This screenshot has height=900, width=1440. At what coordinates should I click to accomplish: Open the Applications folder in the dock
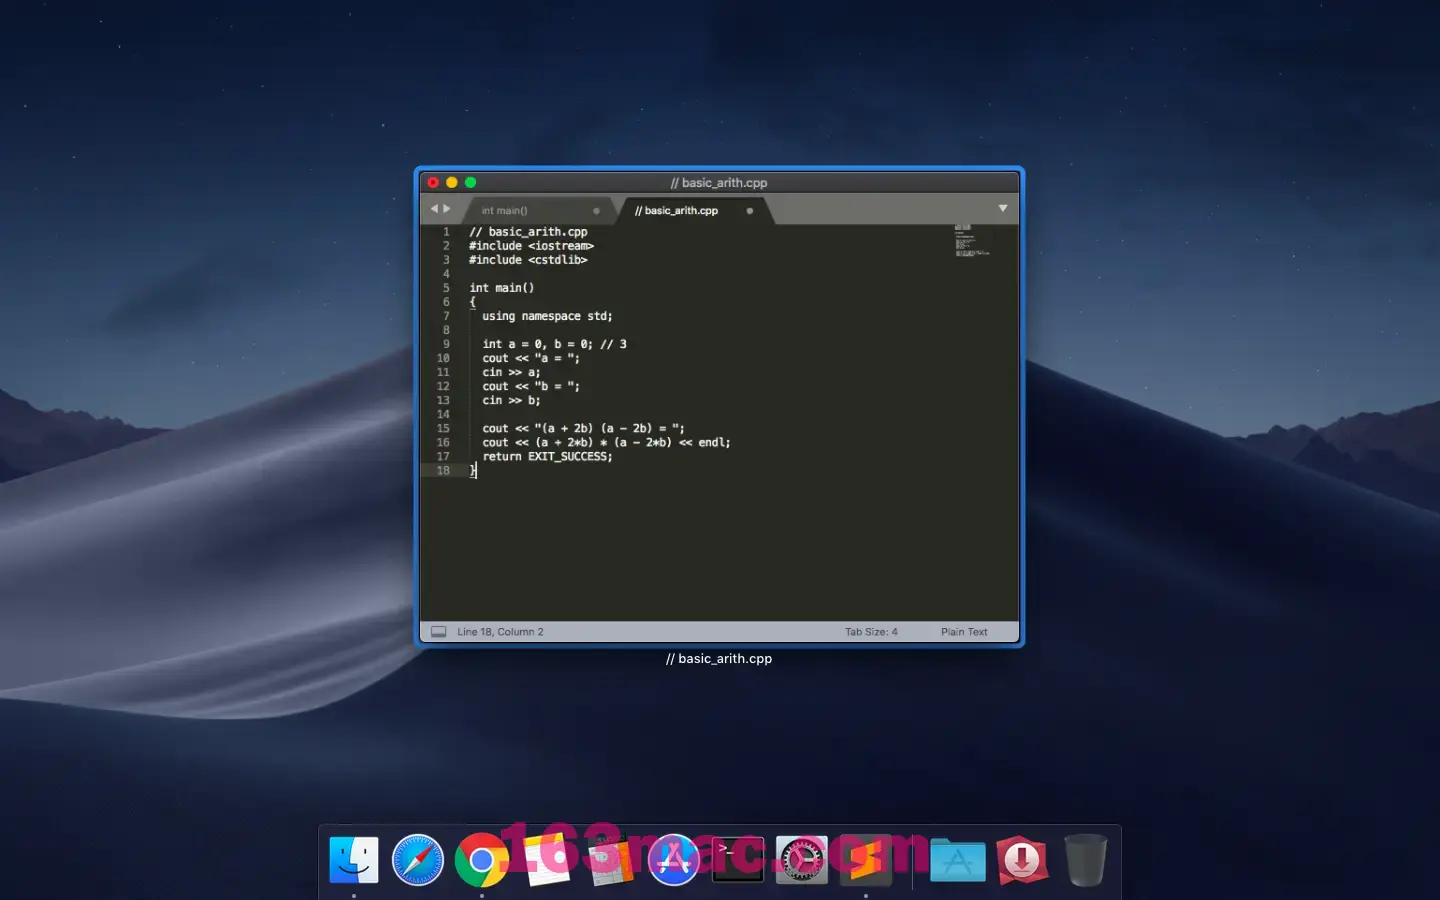click(x=958, y=860)
